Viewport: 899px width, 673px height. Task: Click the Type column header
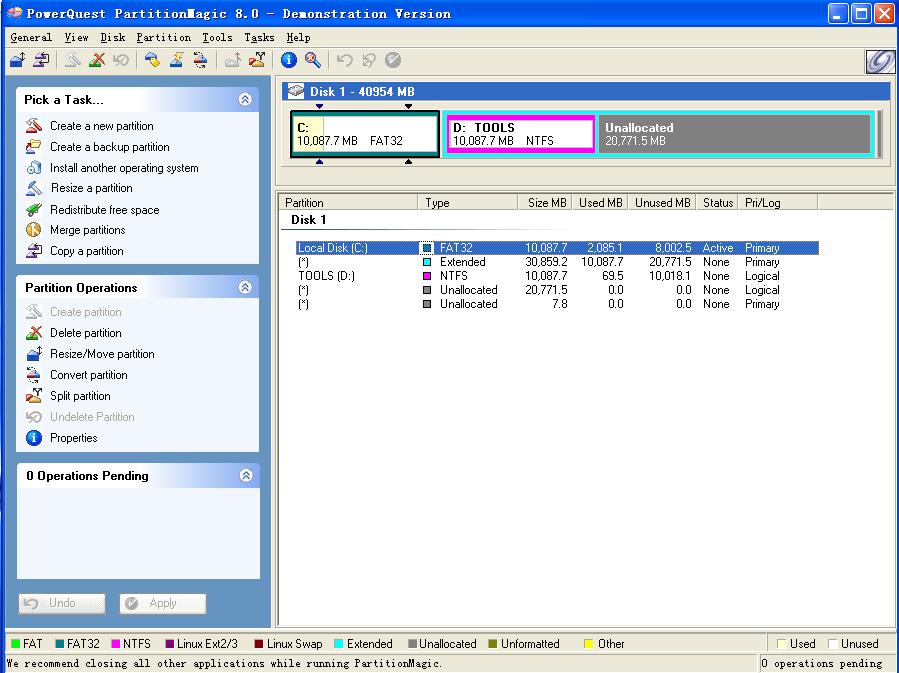pos(468,202)
